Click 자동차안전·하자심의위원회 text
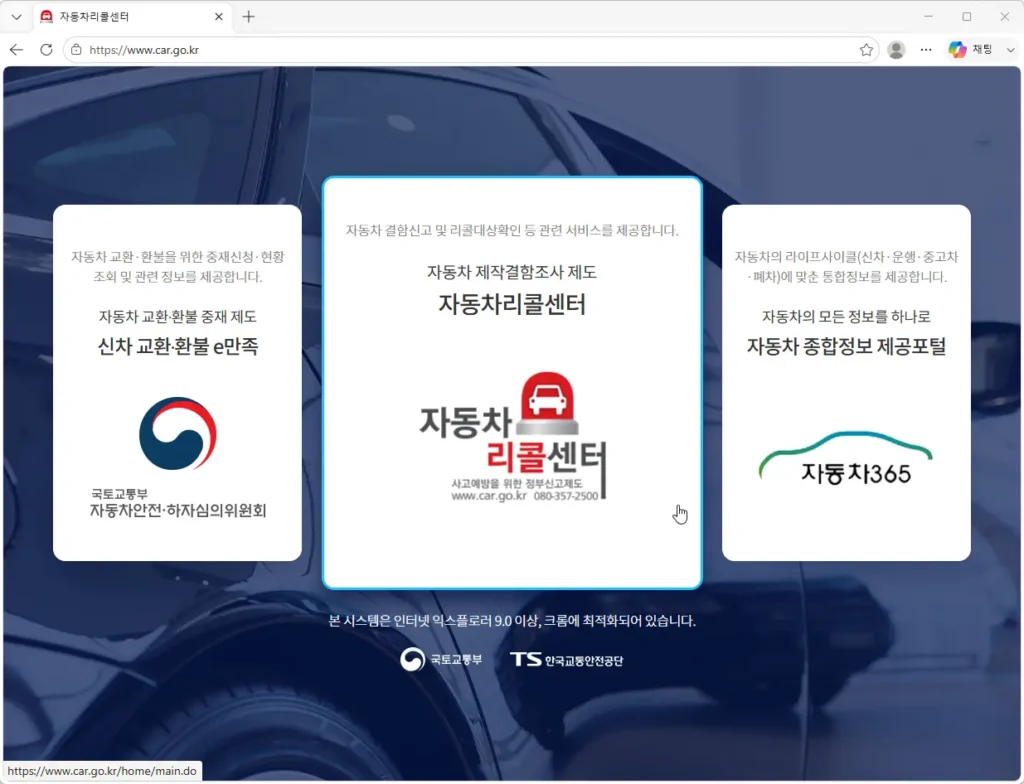Image resolution: width=1024 pixels, height=784 pixels. pos(178,511)
